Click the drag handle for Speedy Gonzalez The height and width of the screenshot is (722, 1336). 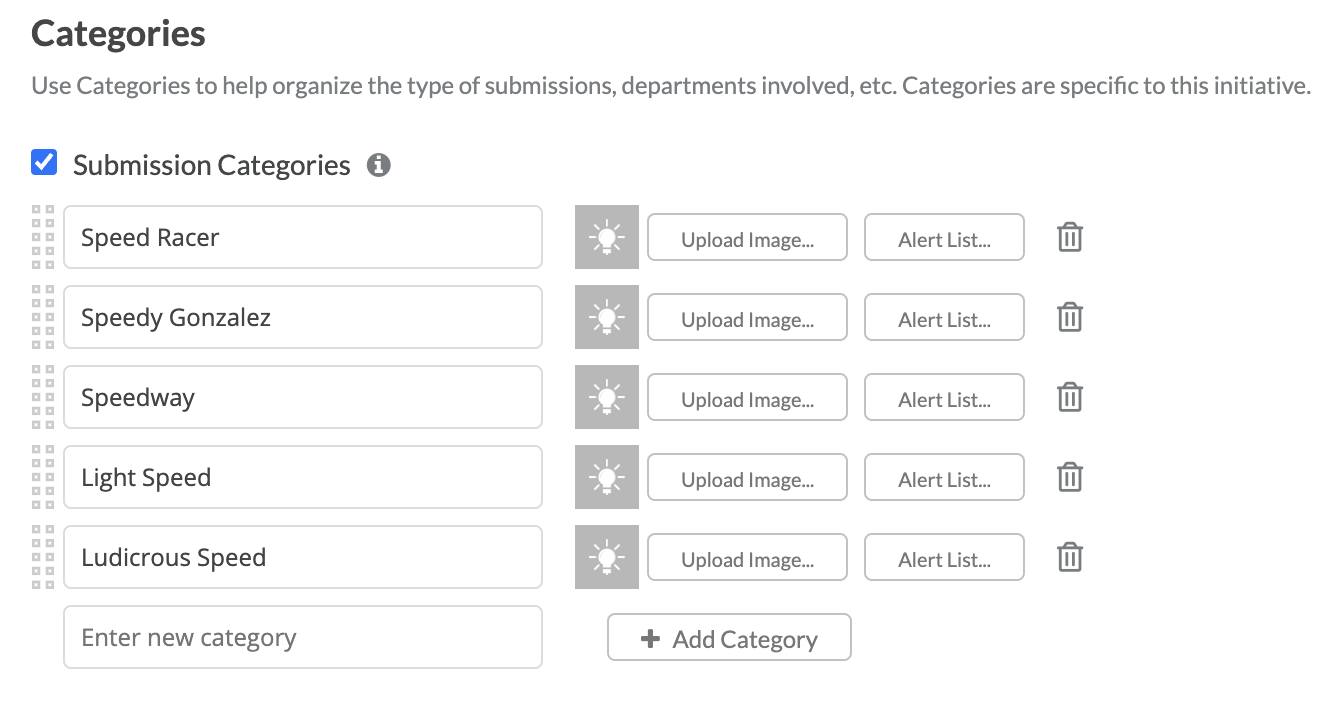43,317
